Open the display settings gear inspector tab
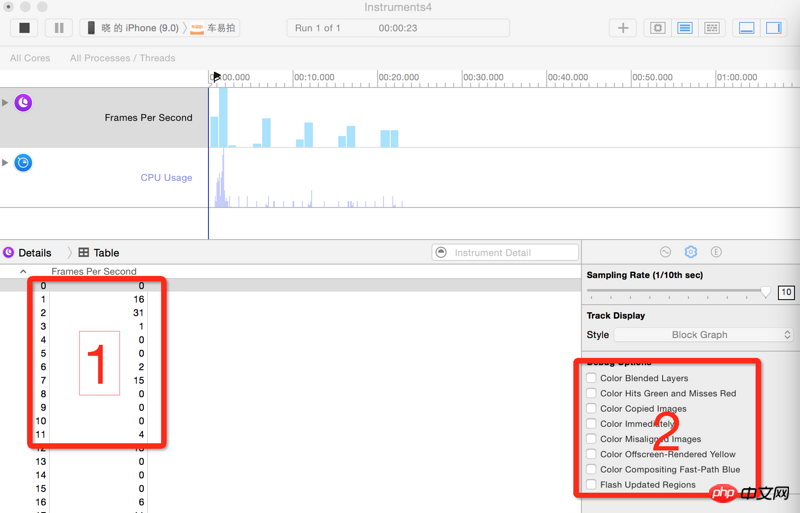Screen dimensions: 800x513 coord(690,252)
